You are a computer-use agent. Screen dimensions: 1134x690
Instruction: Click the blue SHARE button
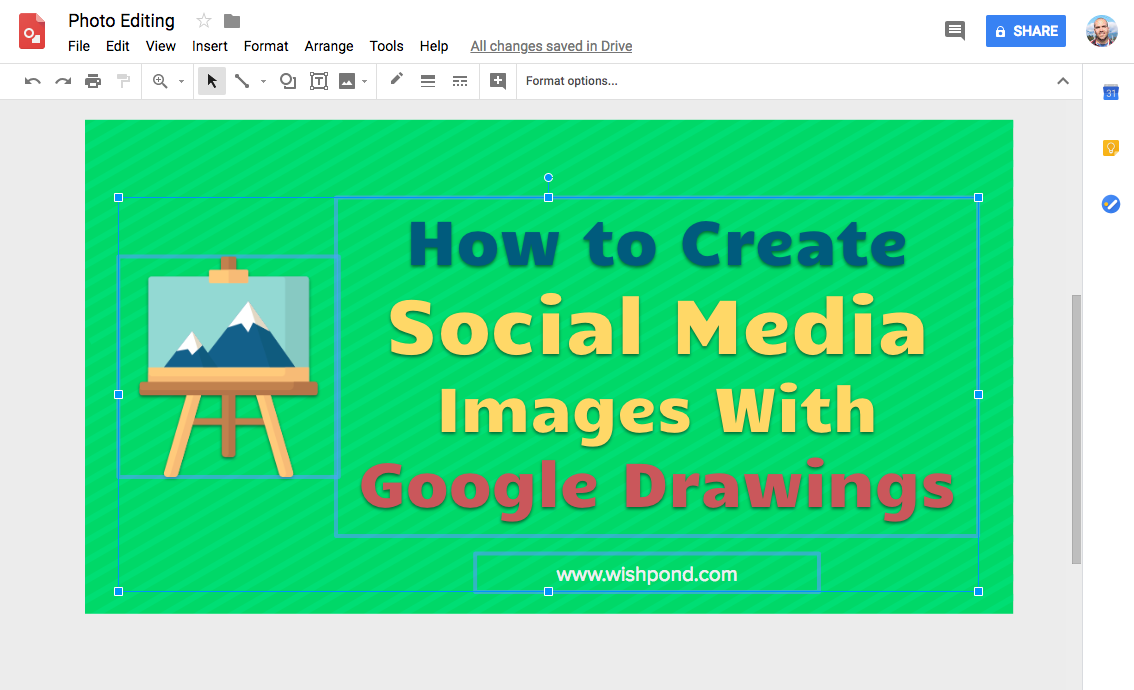(1026, 31)
